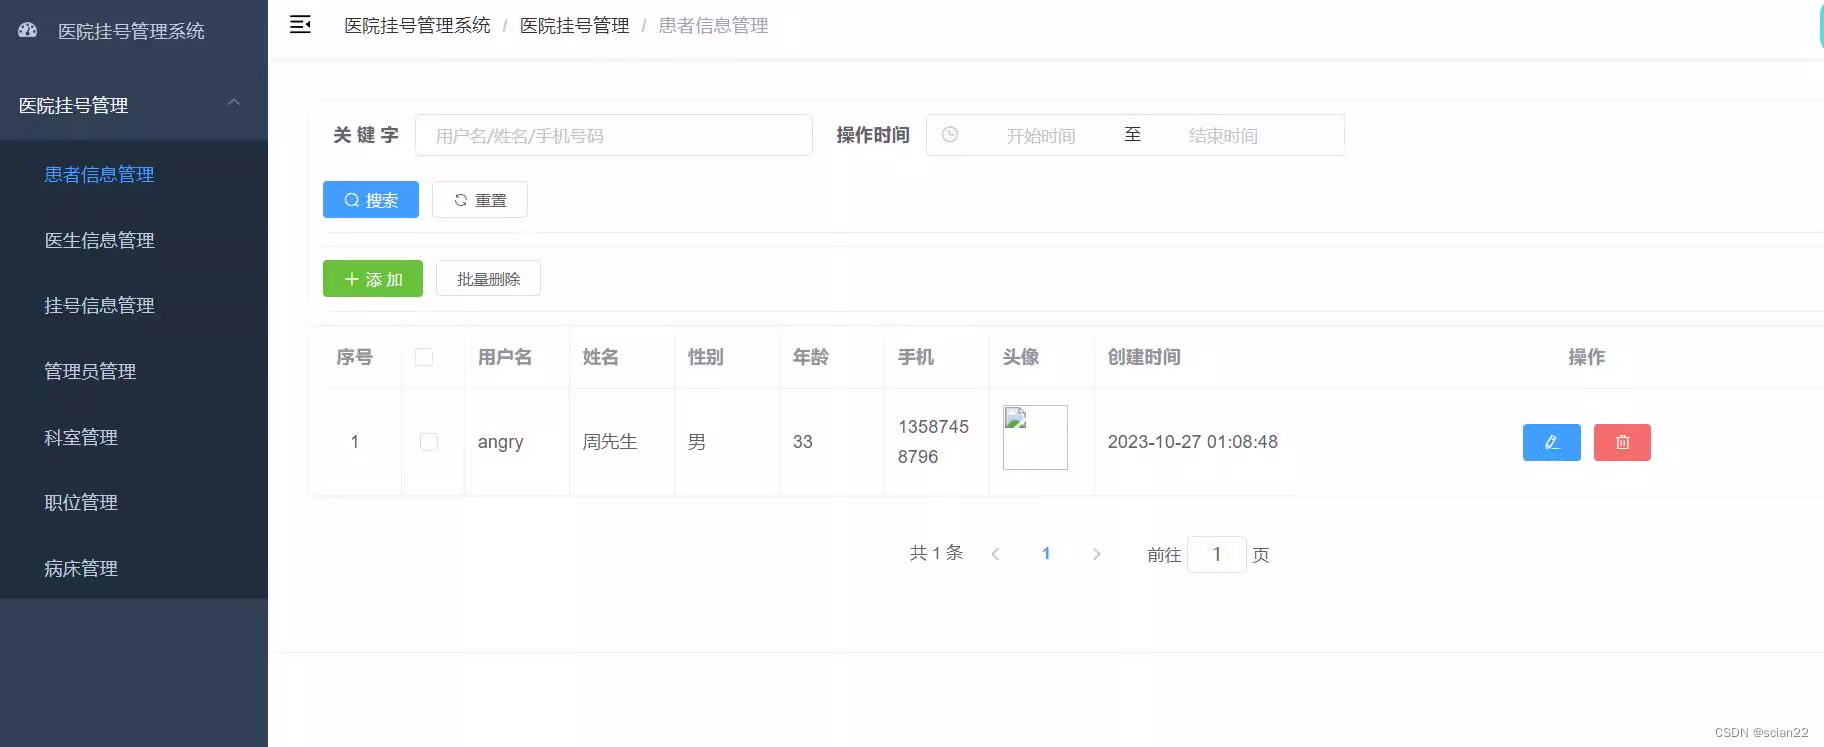Open 科室管理 in the sidebar

pos(81,437)
